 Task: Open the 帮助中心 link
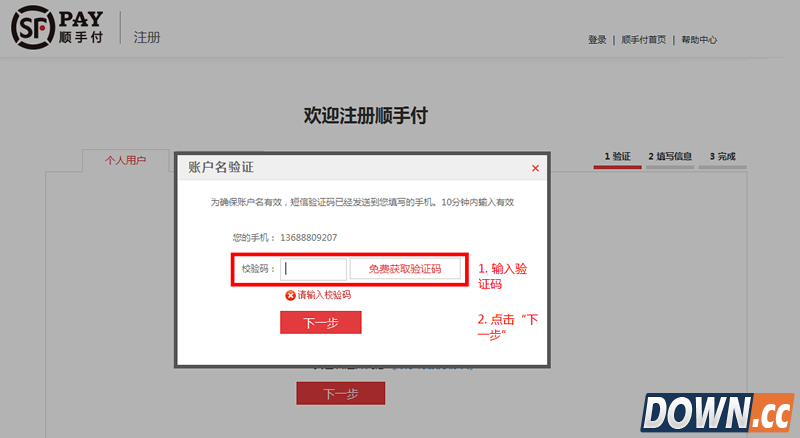coord(699,40)
